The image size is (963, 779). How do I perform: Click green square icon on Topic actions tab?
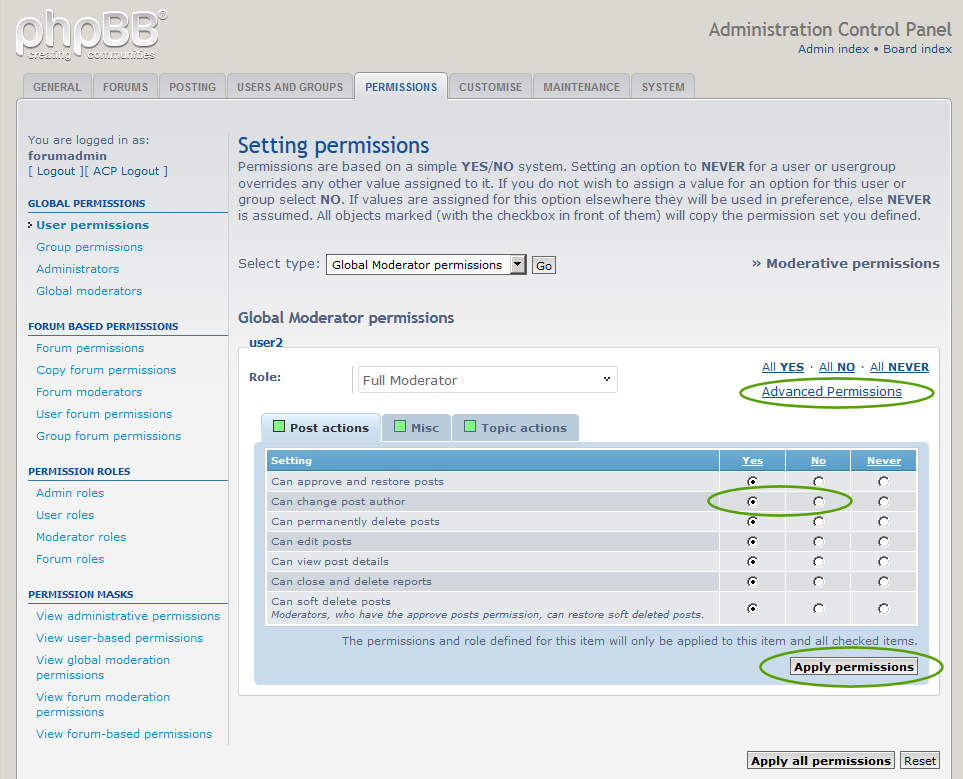[470, 427]
